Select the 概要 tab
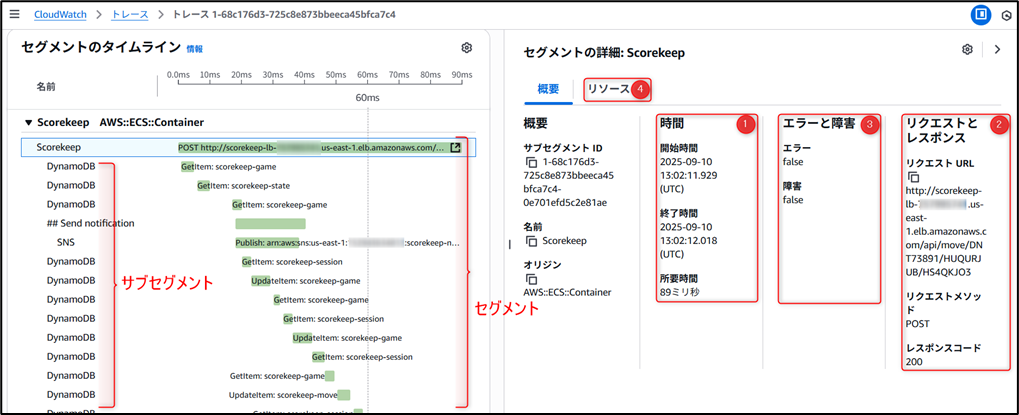The width and height of the screenshot is (1019, 415). [x=548, y=89]
